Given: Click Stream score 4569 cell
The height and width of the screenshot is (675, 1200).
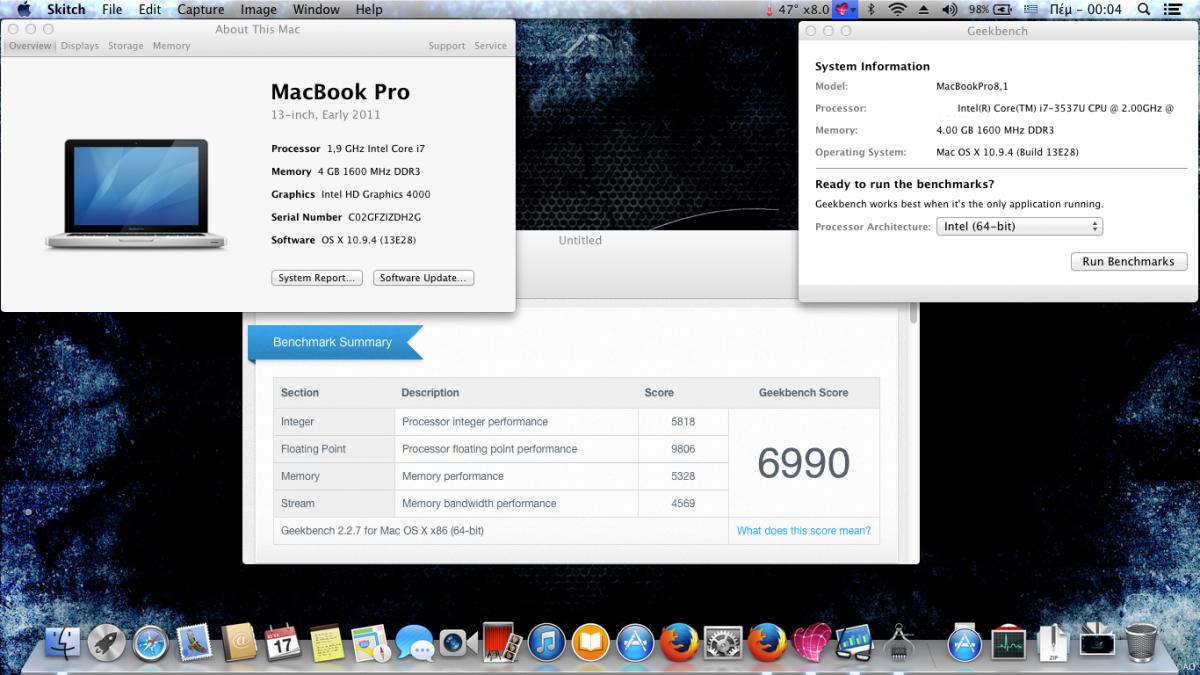Looking at the screenshot, I should [x=684, y=503].
